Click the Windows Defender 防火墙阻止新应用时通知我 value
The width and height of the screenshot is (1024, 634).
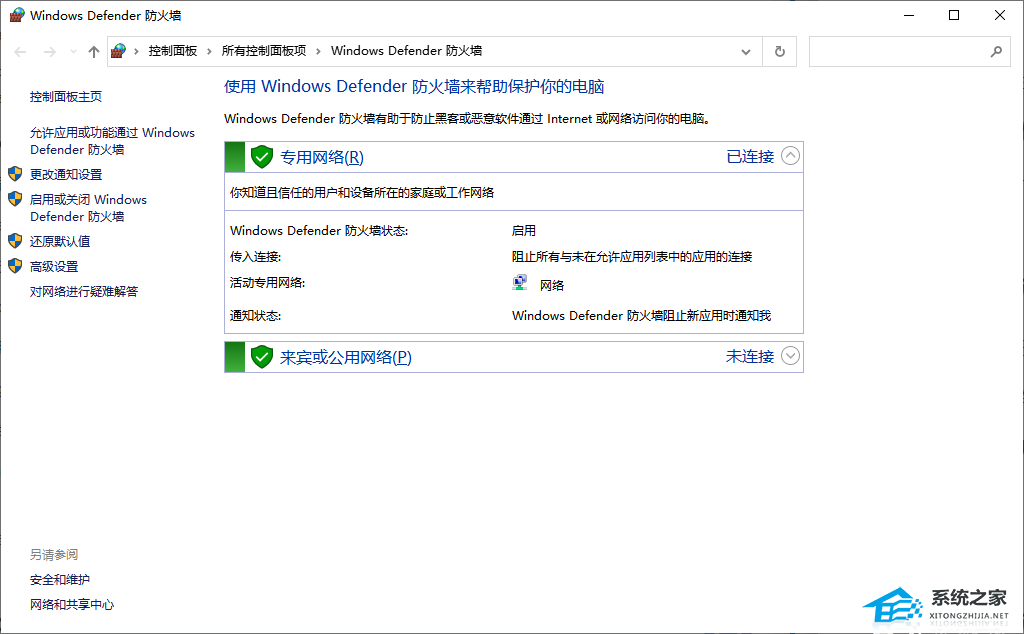coord(641,315)
